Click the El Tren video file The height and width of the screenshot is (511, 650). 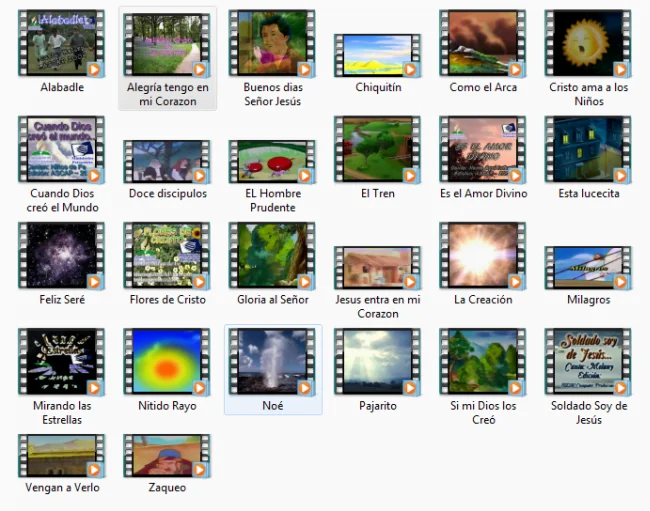pos(377,150)
